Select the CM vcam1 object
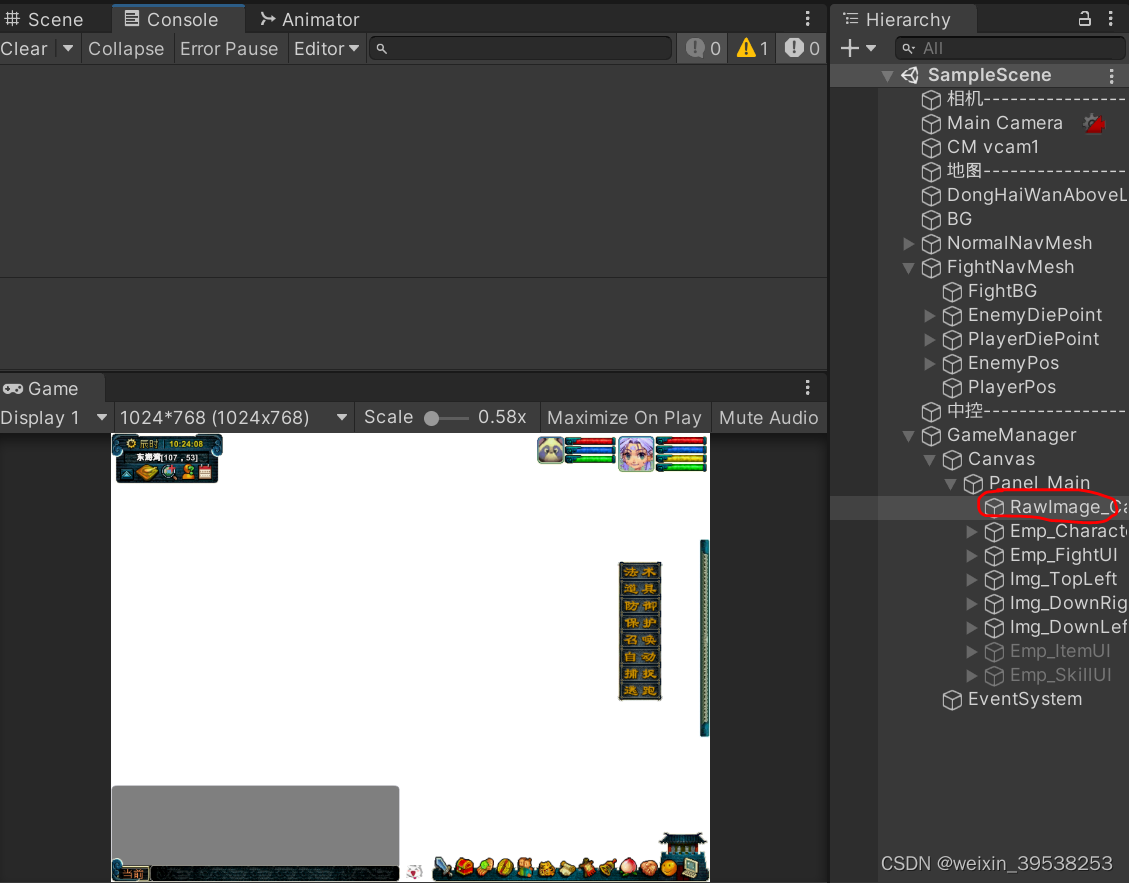 pyautogui.click(x=981, y=147)
